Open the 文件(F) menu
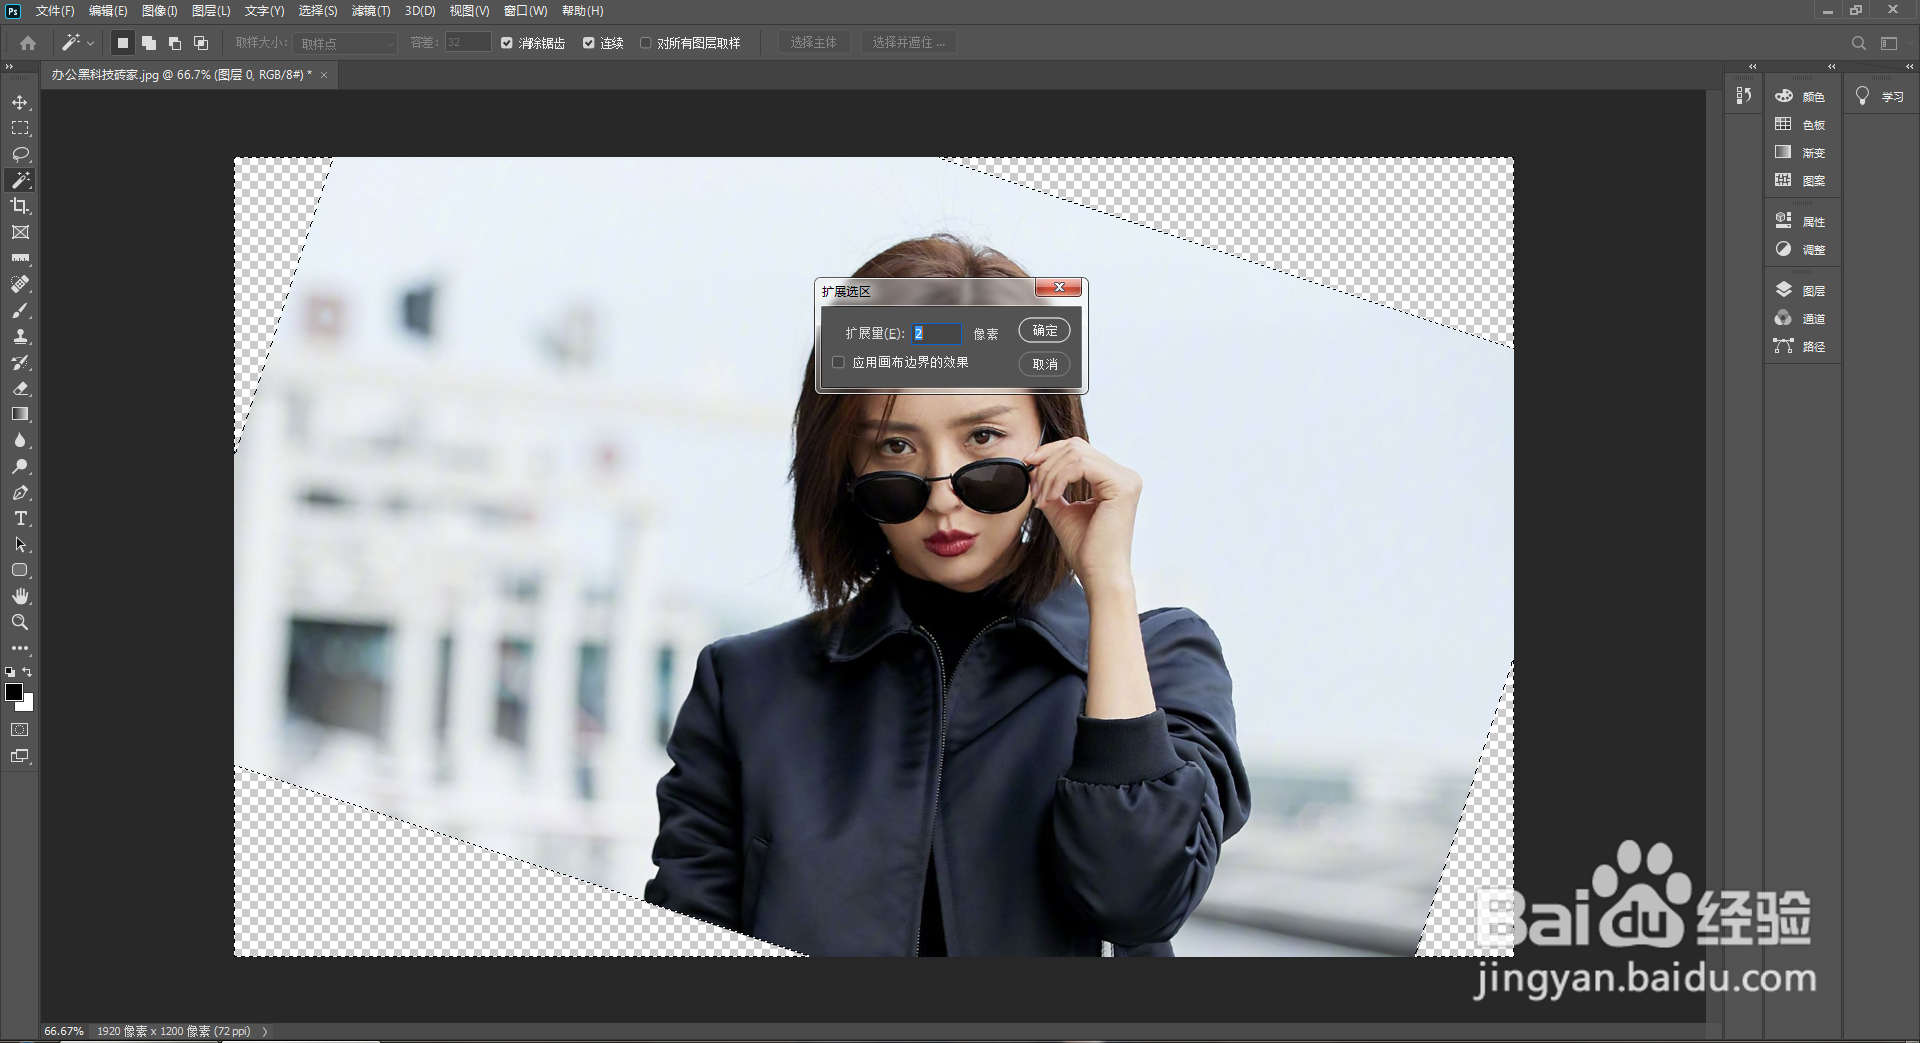 55,11
